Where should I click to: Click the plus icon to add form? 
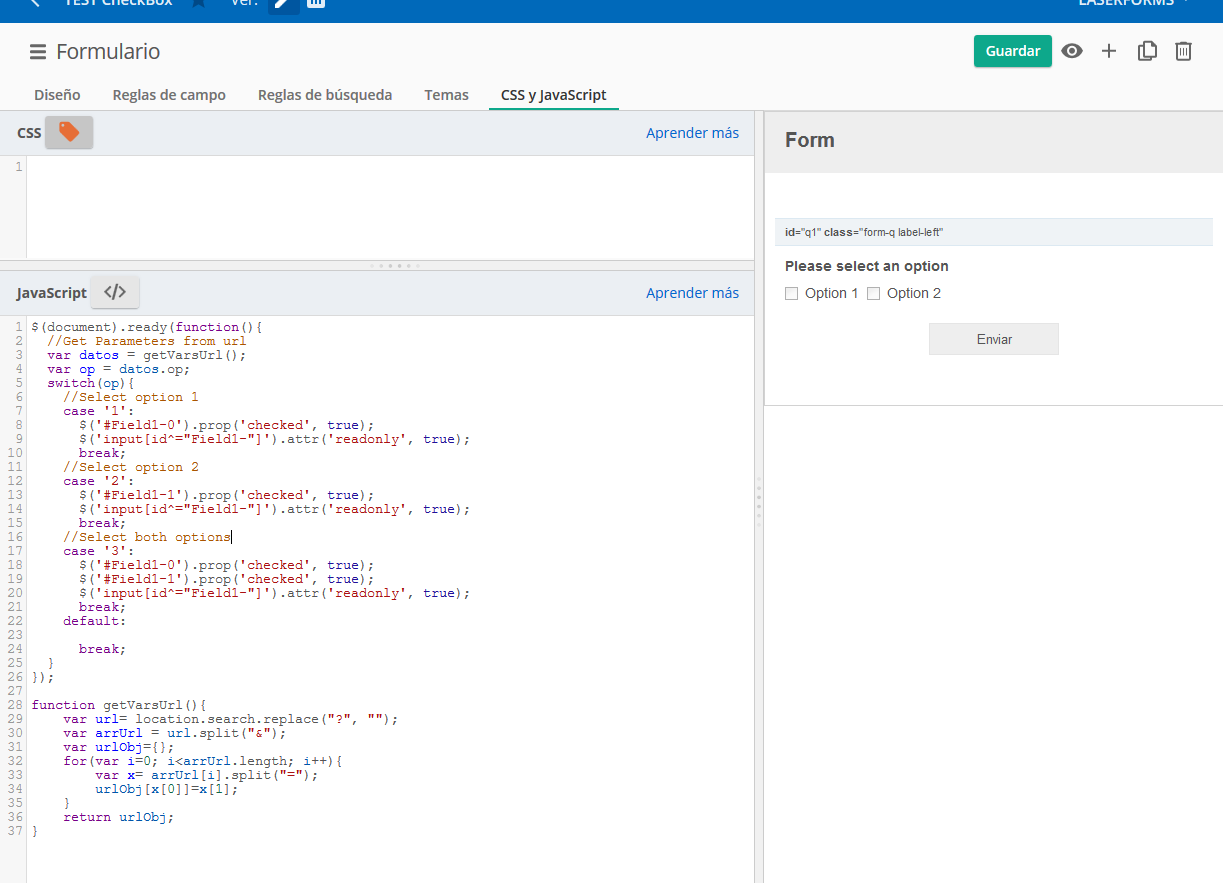[x=1109, y=51]
